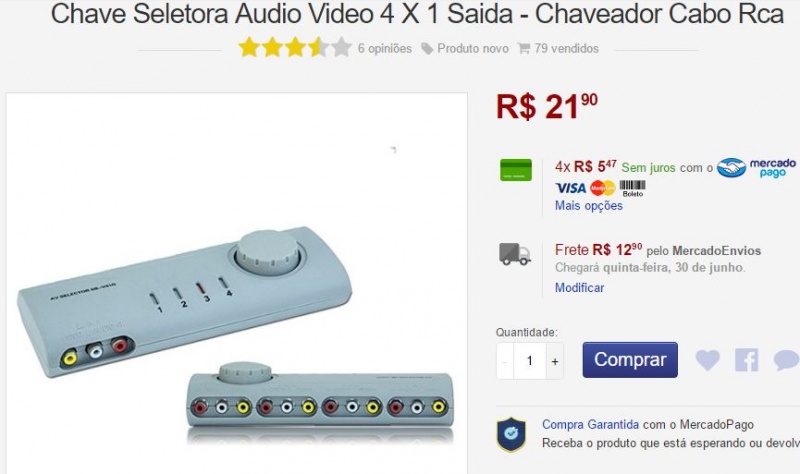
Task: Choose the Boleto barcode payment icon
Action: [633, 188]
